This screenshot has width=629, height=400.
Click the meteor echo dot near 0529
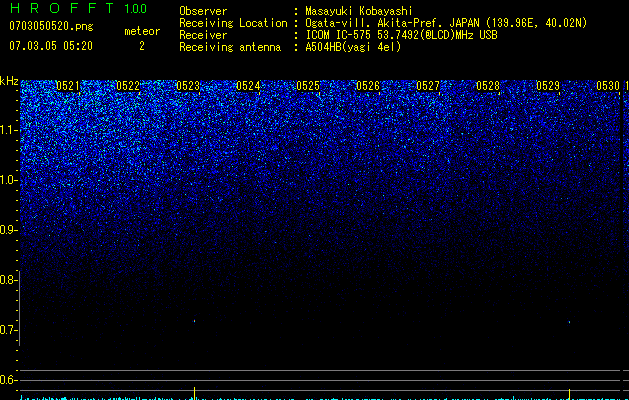569,322
